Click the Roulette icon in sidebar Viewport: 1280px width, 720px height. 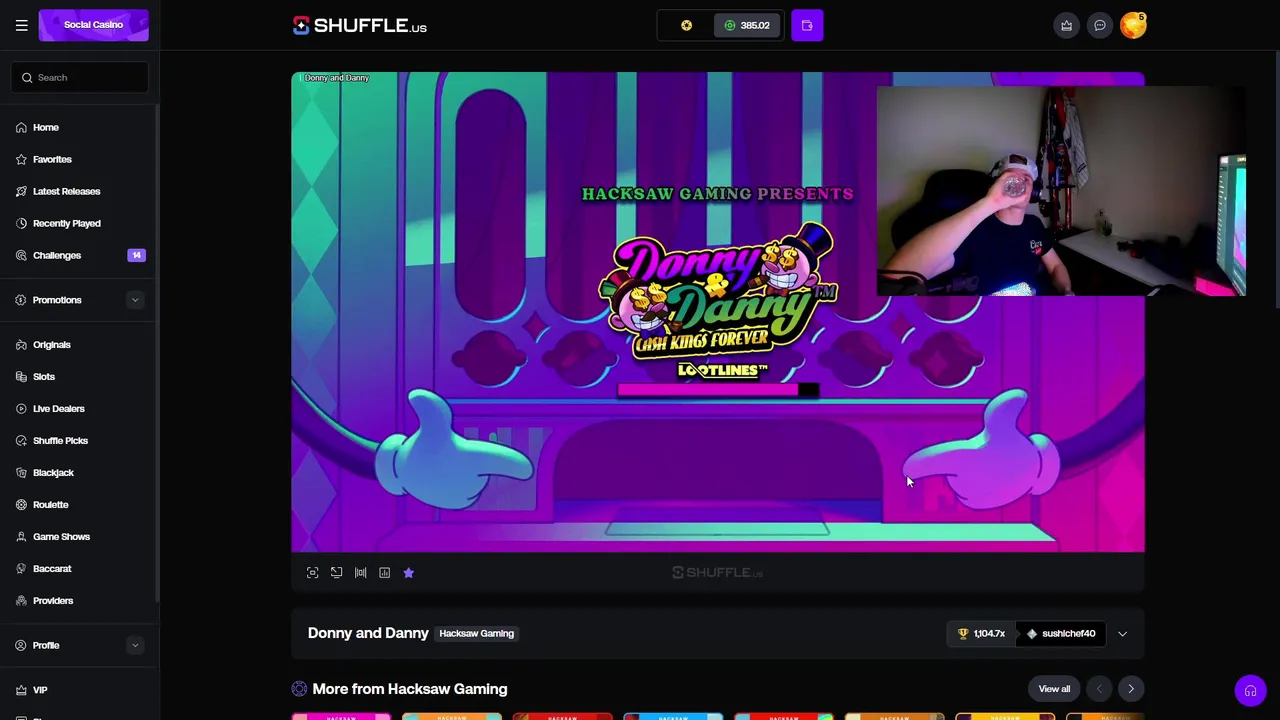pos(21,504)
